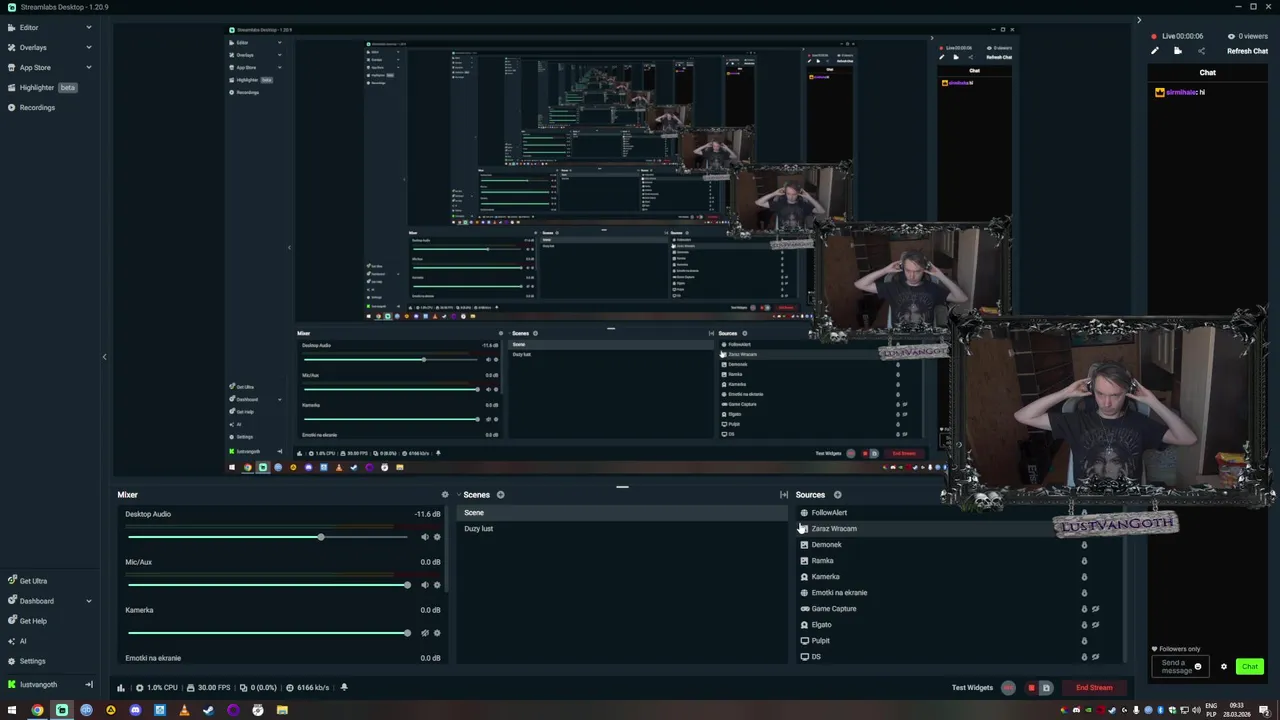The width and height of the screenshot is (1280, 720).
Task: Mute Desktop Audio speaker icon
Action: [x=424, y=537]
